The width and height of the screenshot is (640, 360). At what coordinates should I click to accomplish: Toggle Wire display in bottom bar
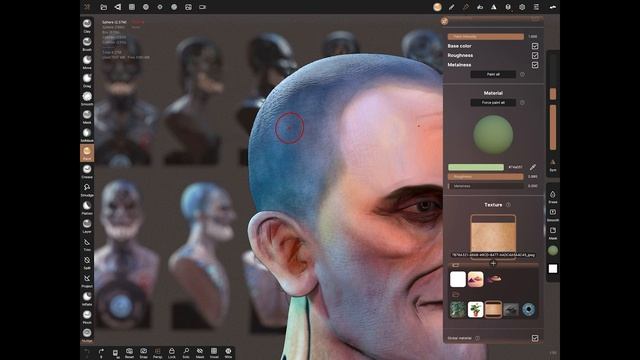pyautogui.click(x=228, y=353)
